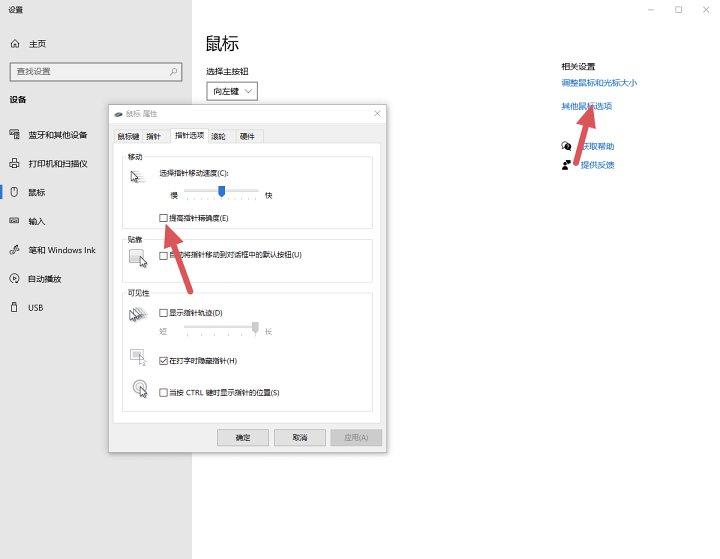This screenshot has height=559, width=720.
Task: Click the USB icon in the sidebar
Action: tap(14, 307)
